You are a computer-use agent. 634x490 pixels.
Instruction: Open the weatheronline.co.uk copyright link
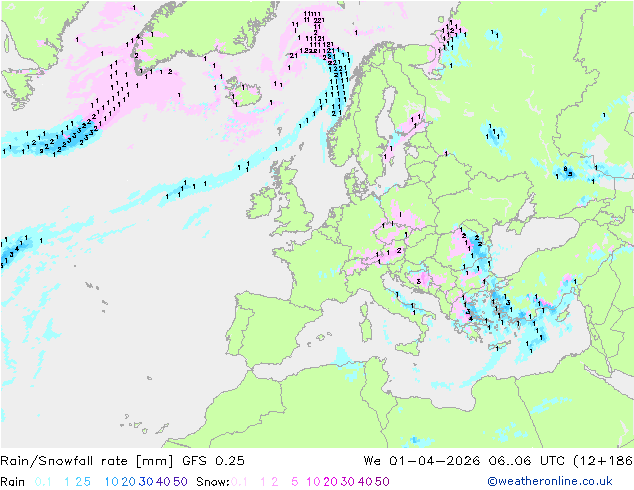tap(550, 481)
